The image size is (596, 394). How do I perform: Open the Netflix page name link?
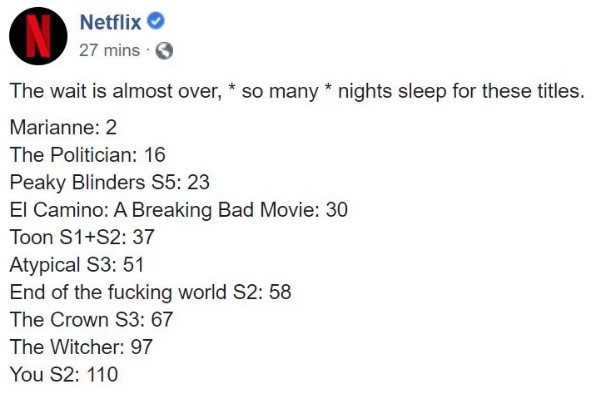(x=111, y=22)
